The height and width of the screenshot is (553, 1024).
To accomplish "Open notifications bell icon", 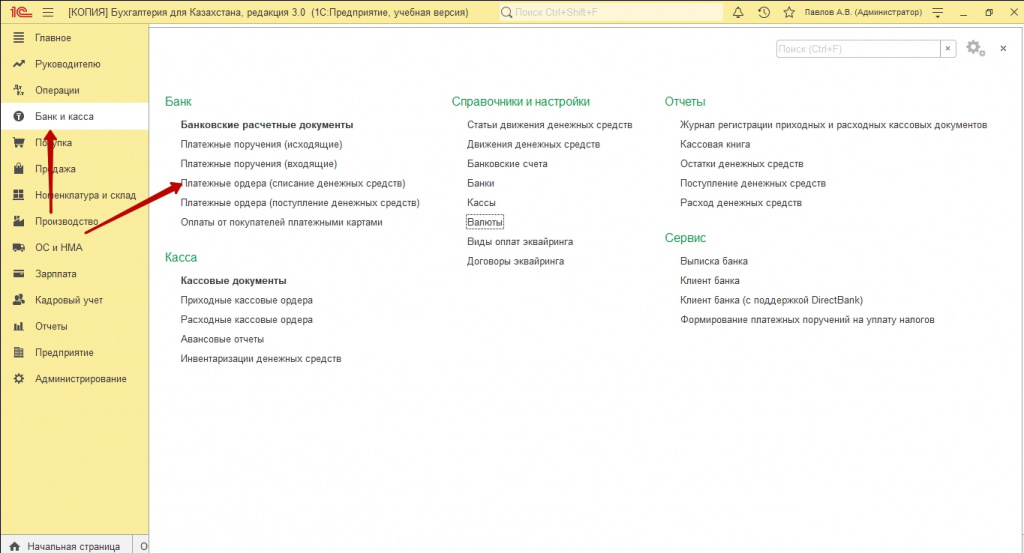I will pos(738,12).
